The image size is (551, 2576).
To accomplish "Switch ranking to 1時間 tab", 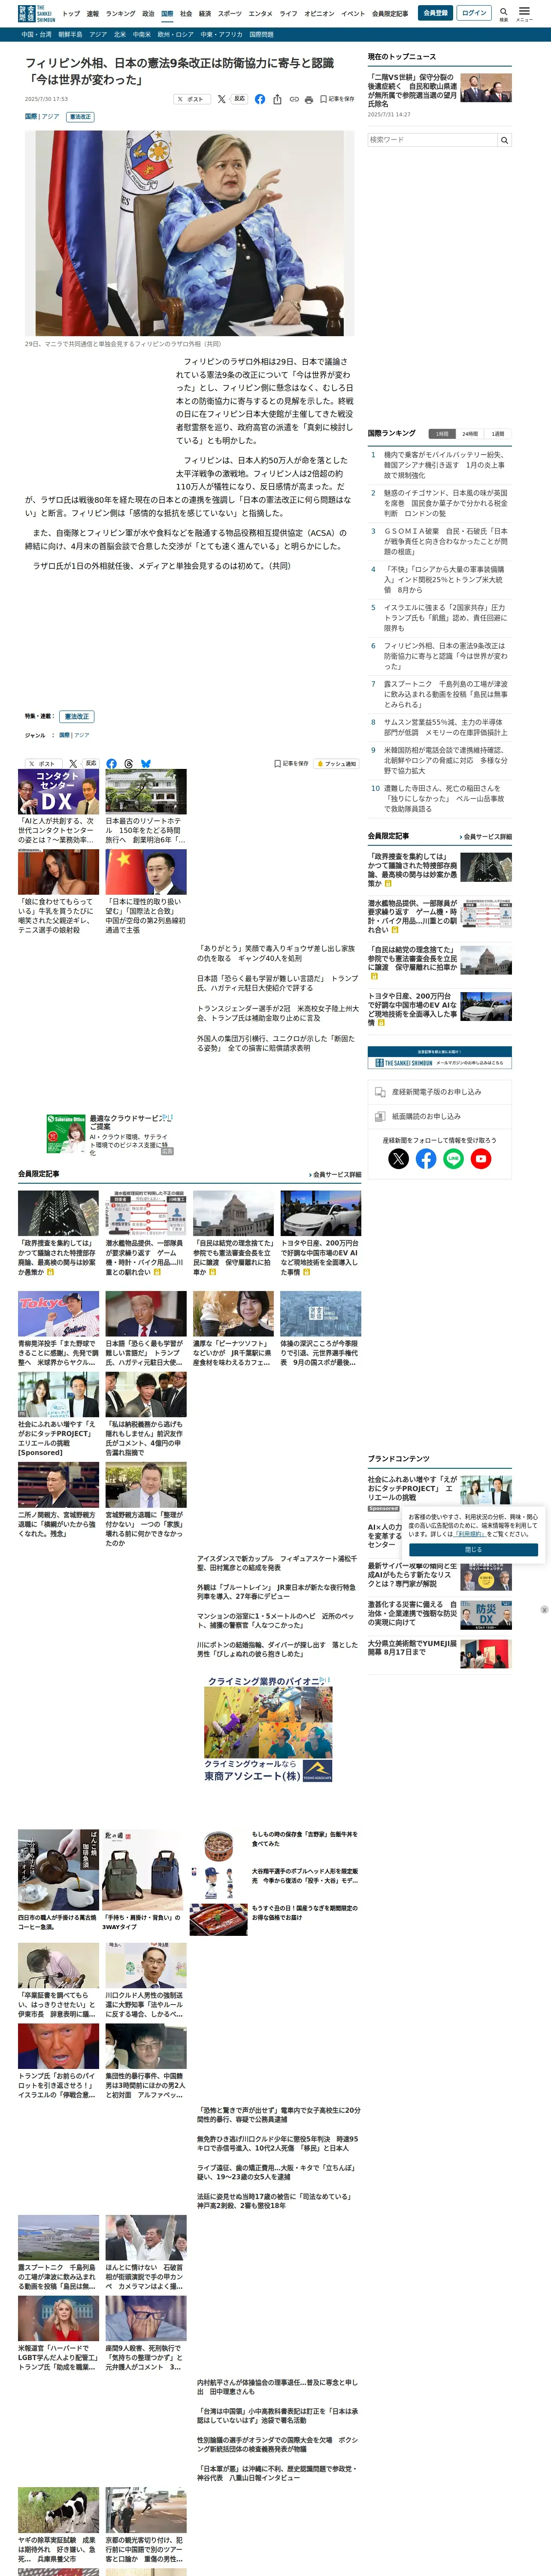I will 442,434.
